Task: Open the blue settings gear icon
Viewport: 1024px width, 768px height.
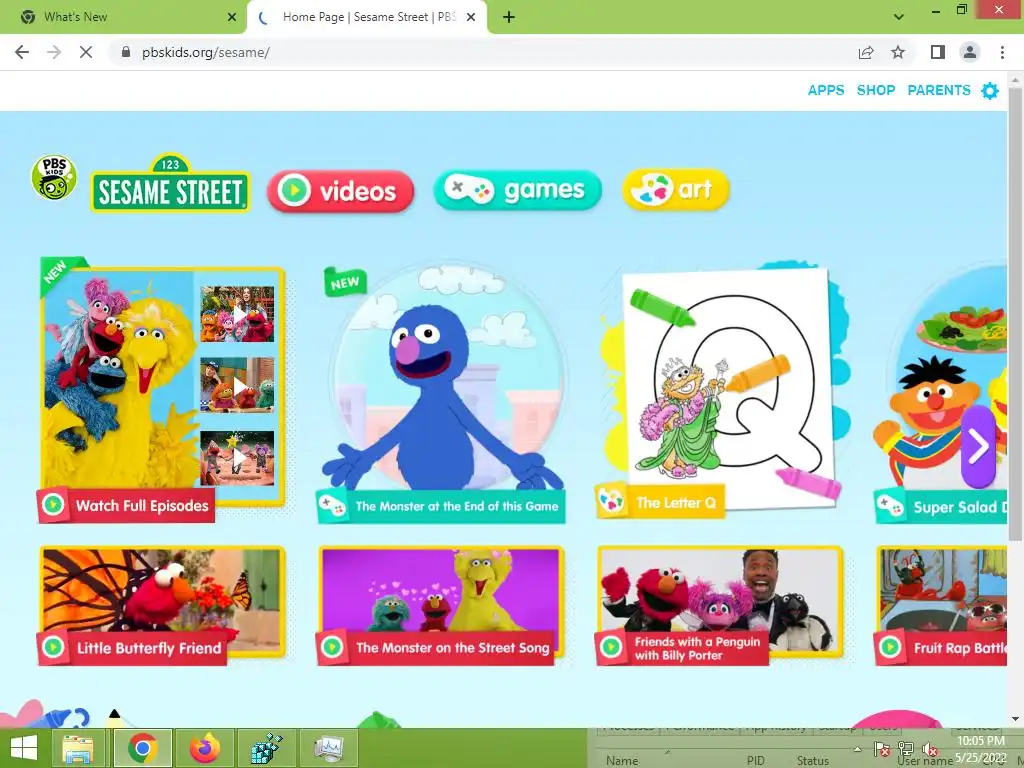Action: coord(990,91)
